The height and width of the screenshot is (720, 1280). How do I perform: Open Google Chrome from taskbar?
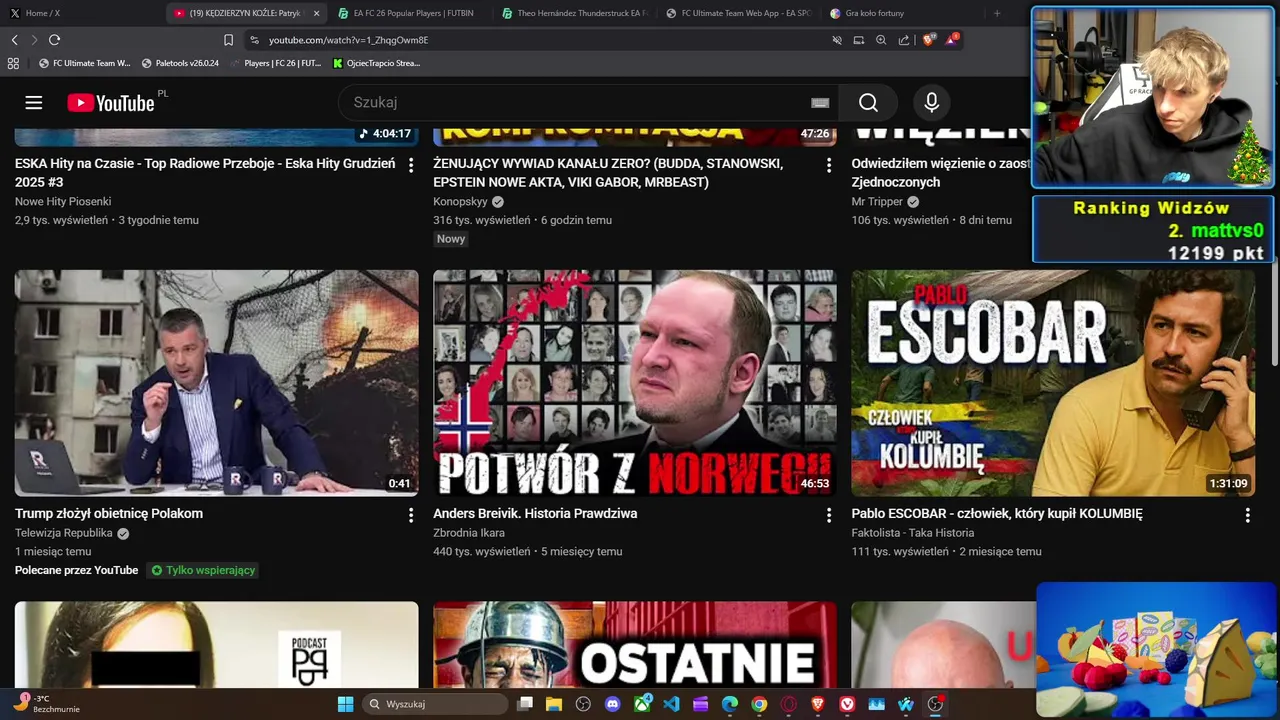[x=759, y=704]
